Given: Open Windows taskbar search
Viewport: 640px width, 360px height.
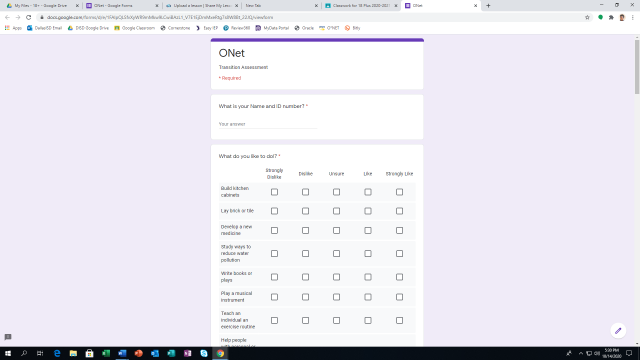Looking at the screenshot, I should [24, 353].
